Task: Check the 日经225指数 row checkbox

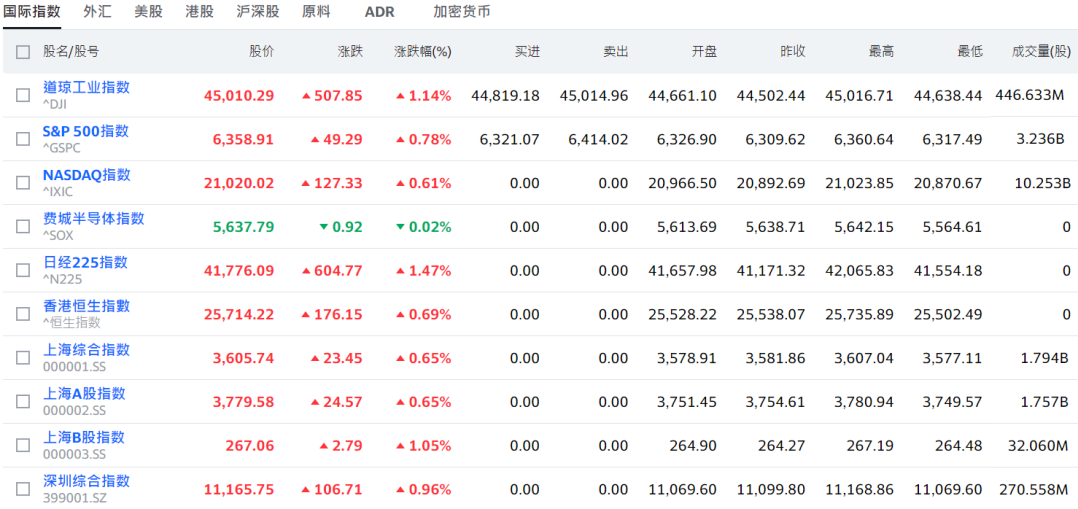Action: [23, 270]
